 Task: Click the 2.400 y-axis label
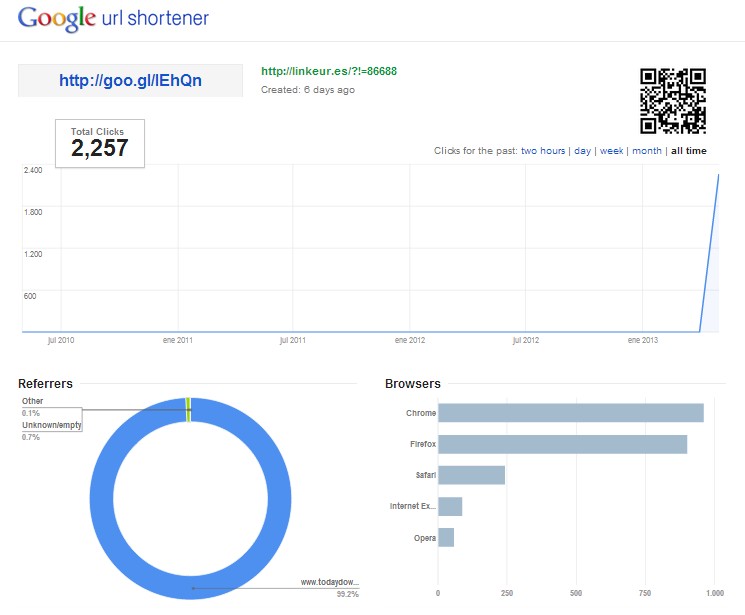click(33, 170)
